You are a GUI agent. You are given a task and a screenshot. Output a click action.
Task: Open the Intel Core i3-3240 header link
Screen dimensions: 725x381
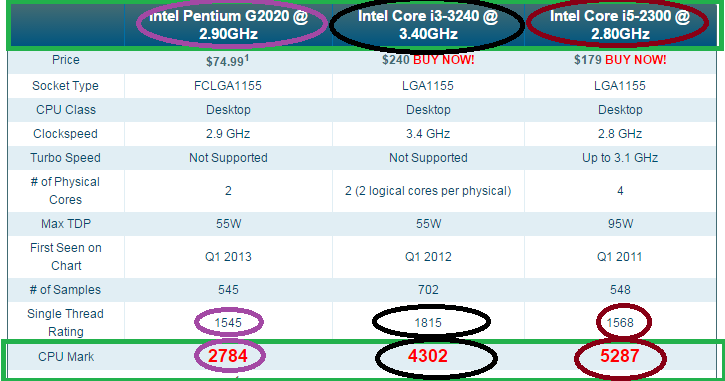point(428,25)
